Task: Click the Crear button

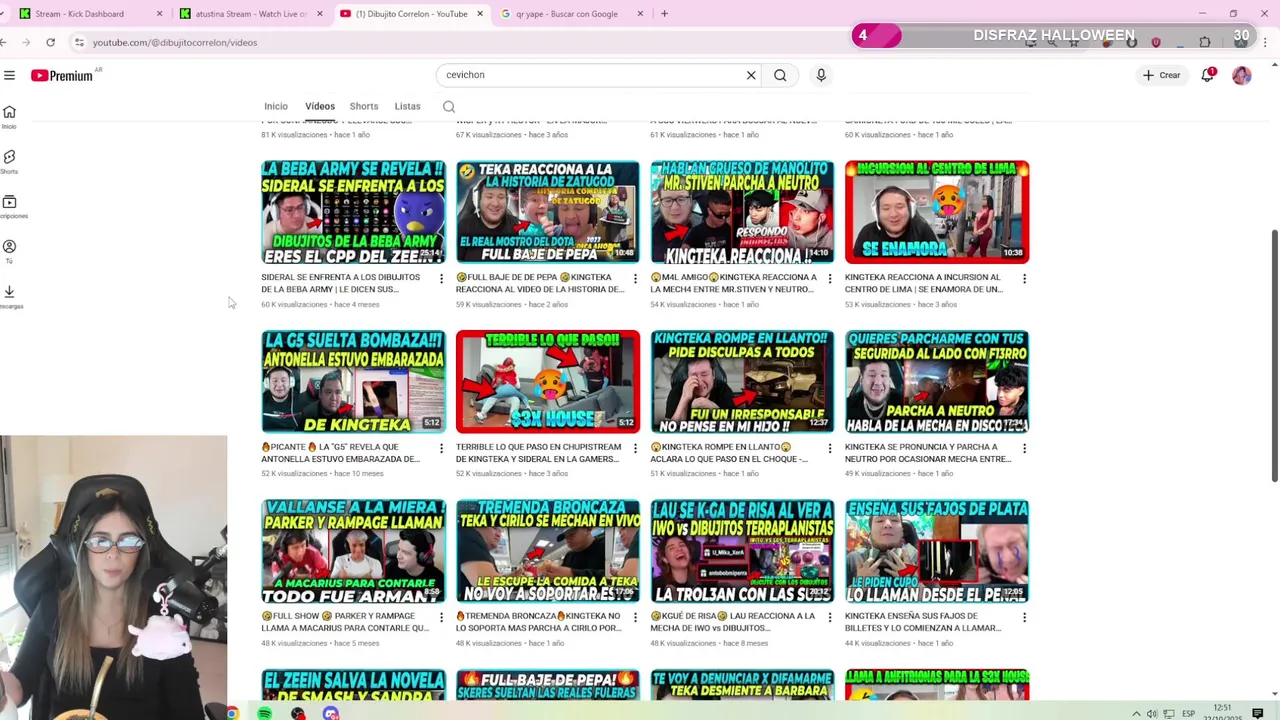Action: 1163,75
